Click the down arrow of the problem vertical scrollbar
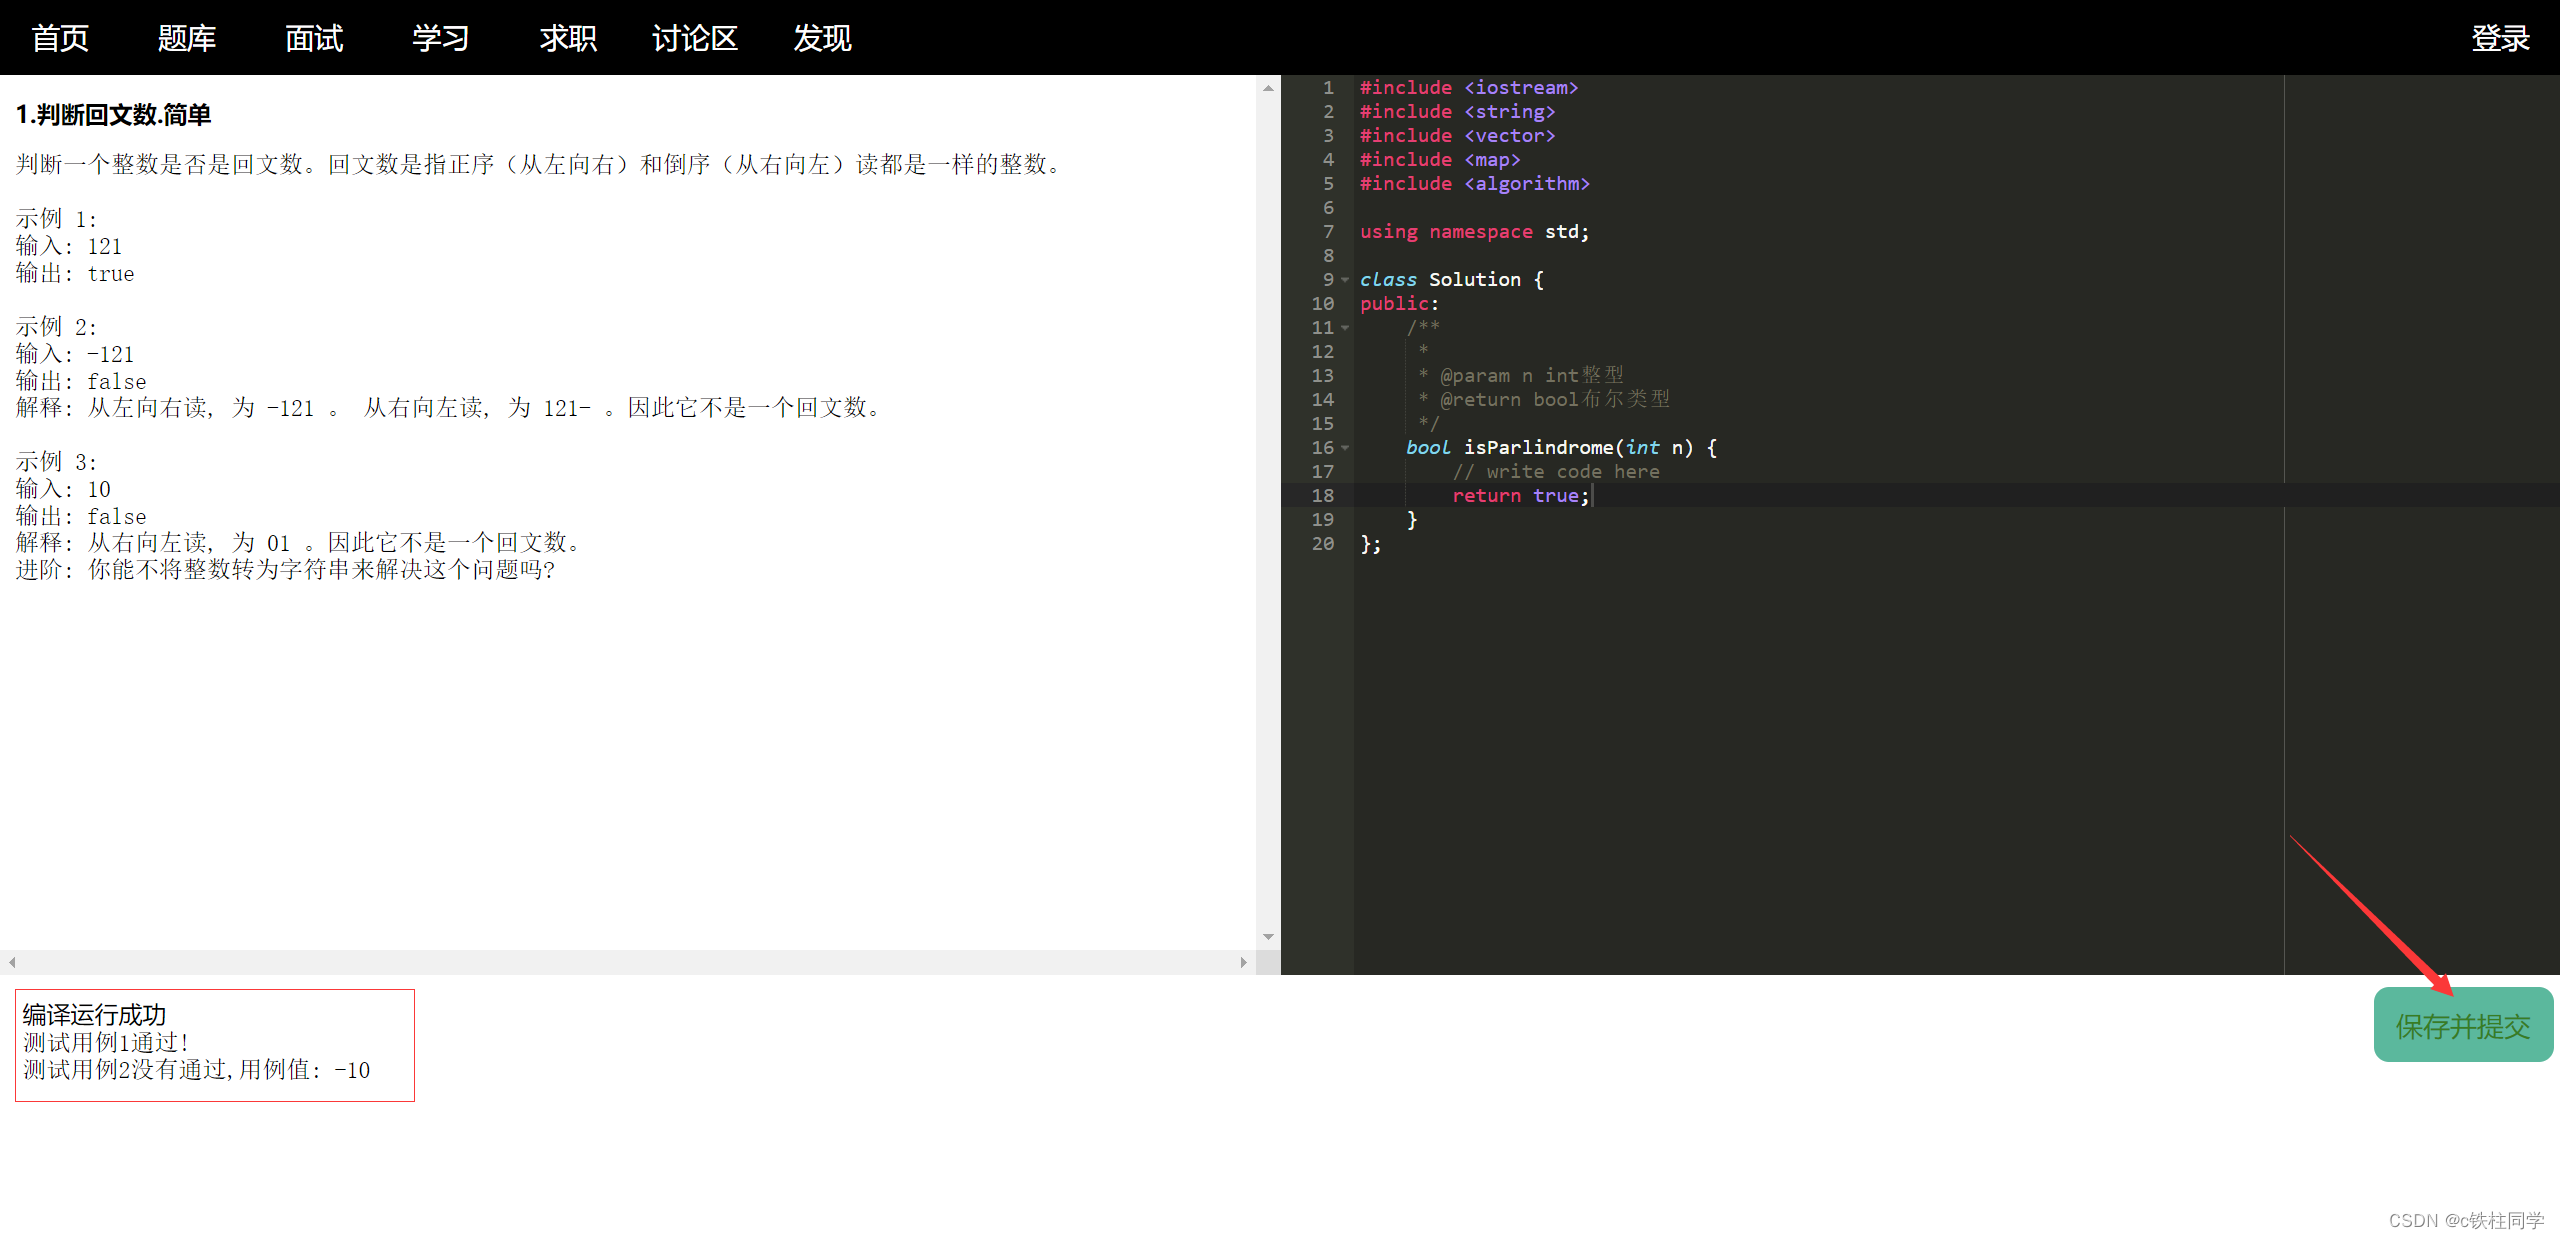Image resolution: width=2560 pixels, height=1239 pixels. pyautogui.click(x=1268, y=937)
